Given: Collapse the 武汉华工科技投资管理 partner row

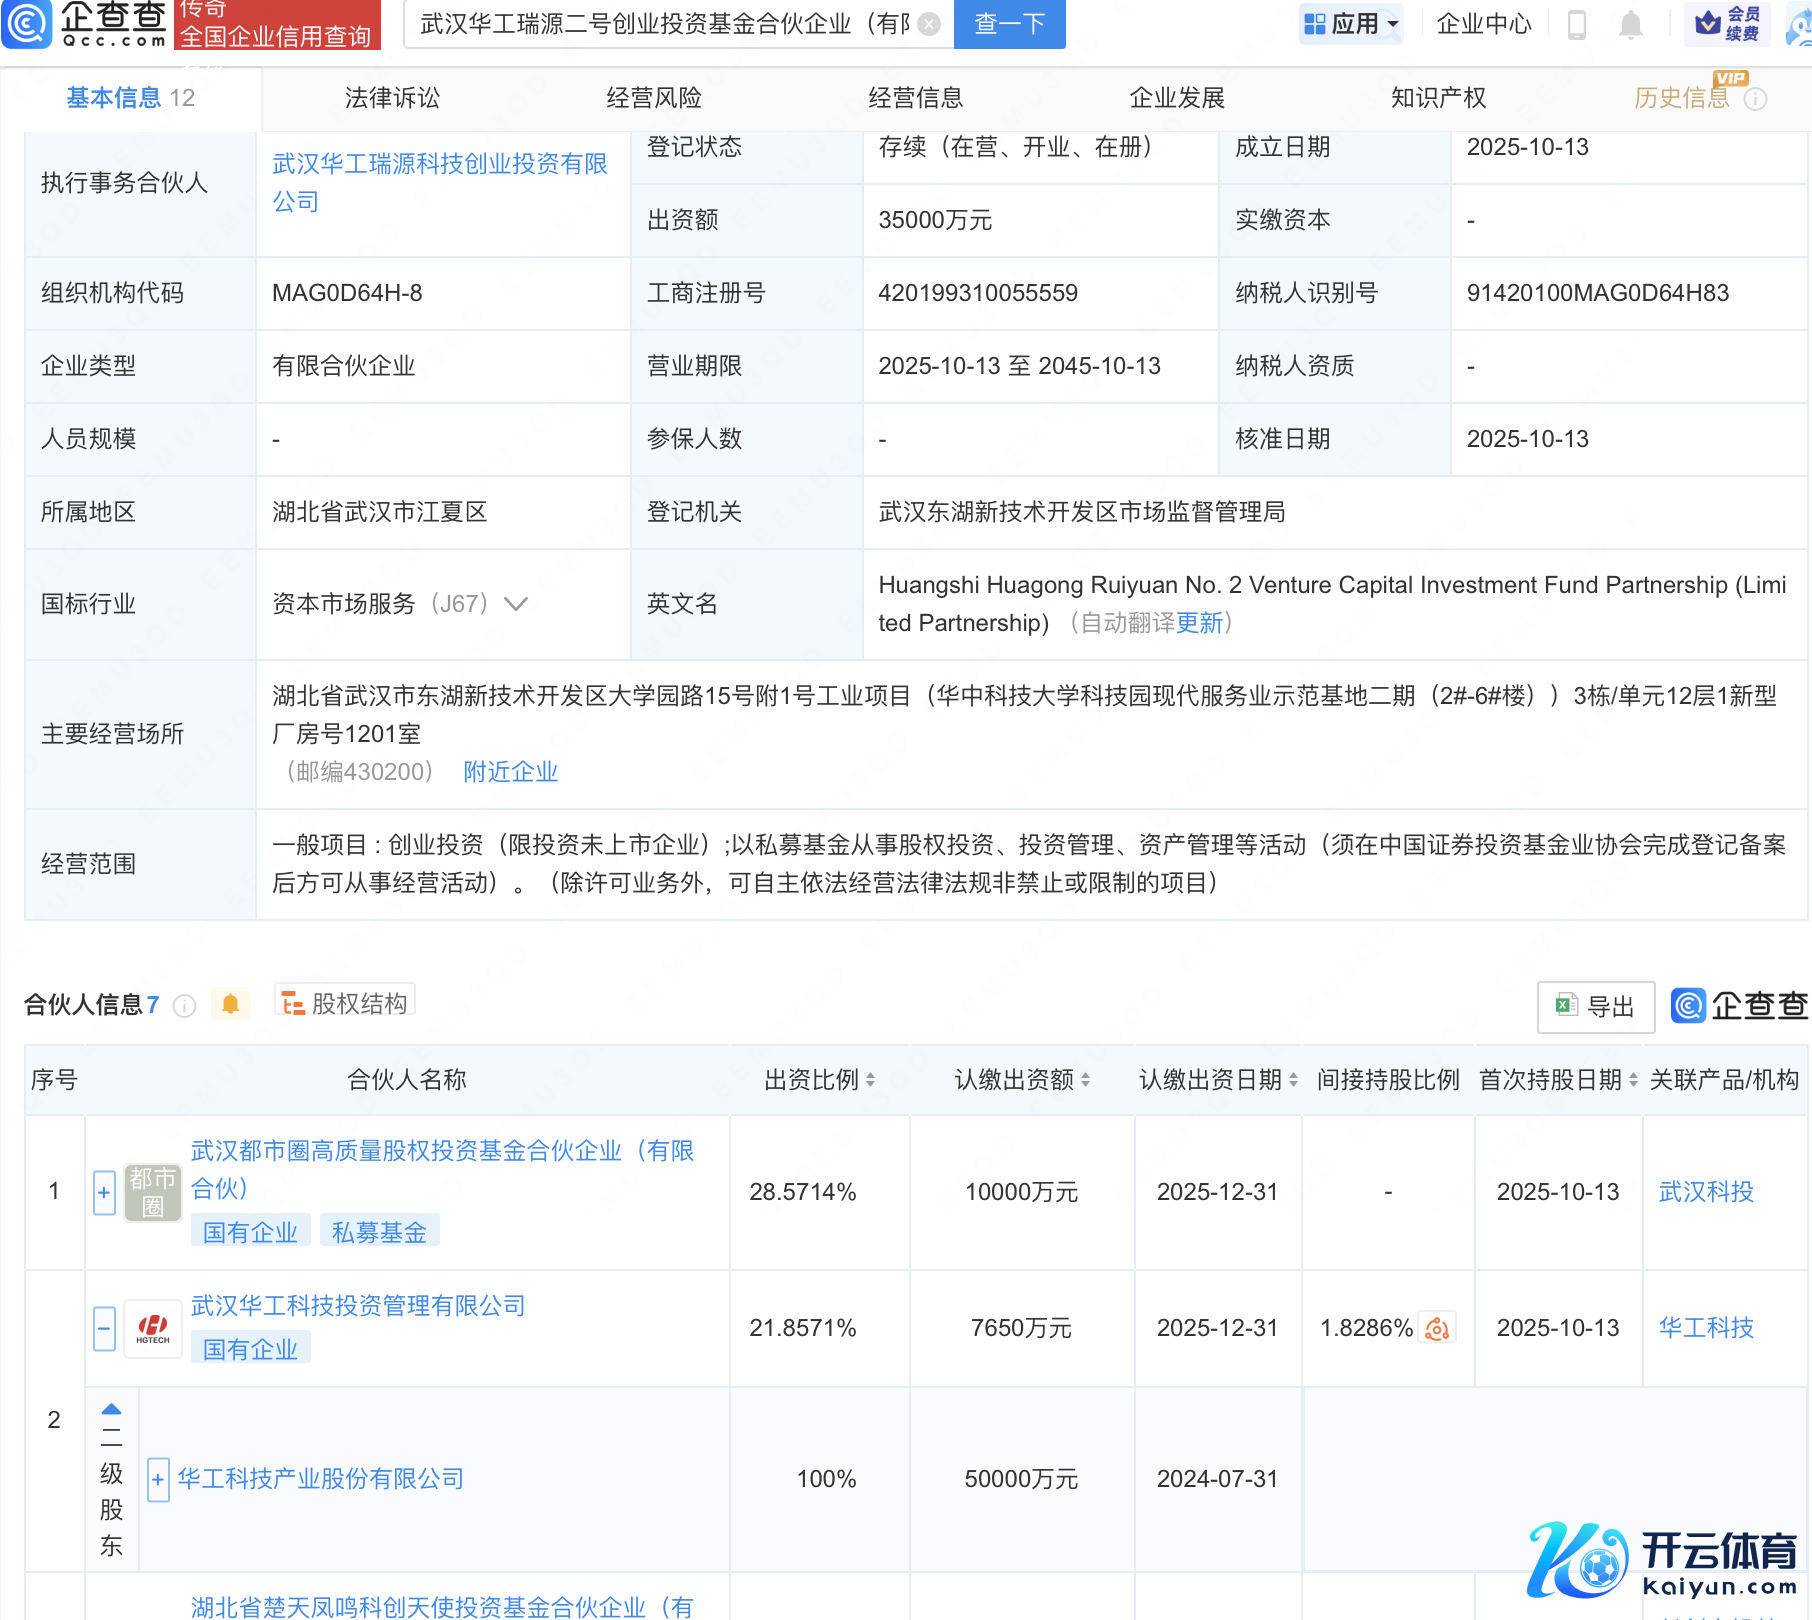Looking at the screenshot, I should click(x=104, y=1329).
